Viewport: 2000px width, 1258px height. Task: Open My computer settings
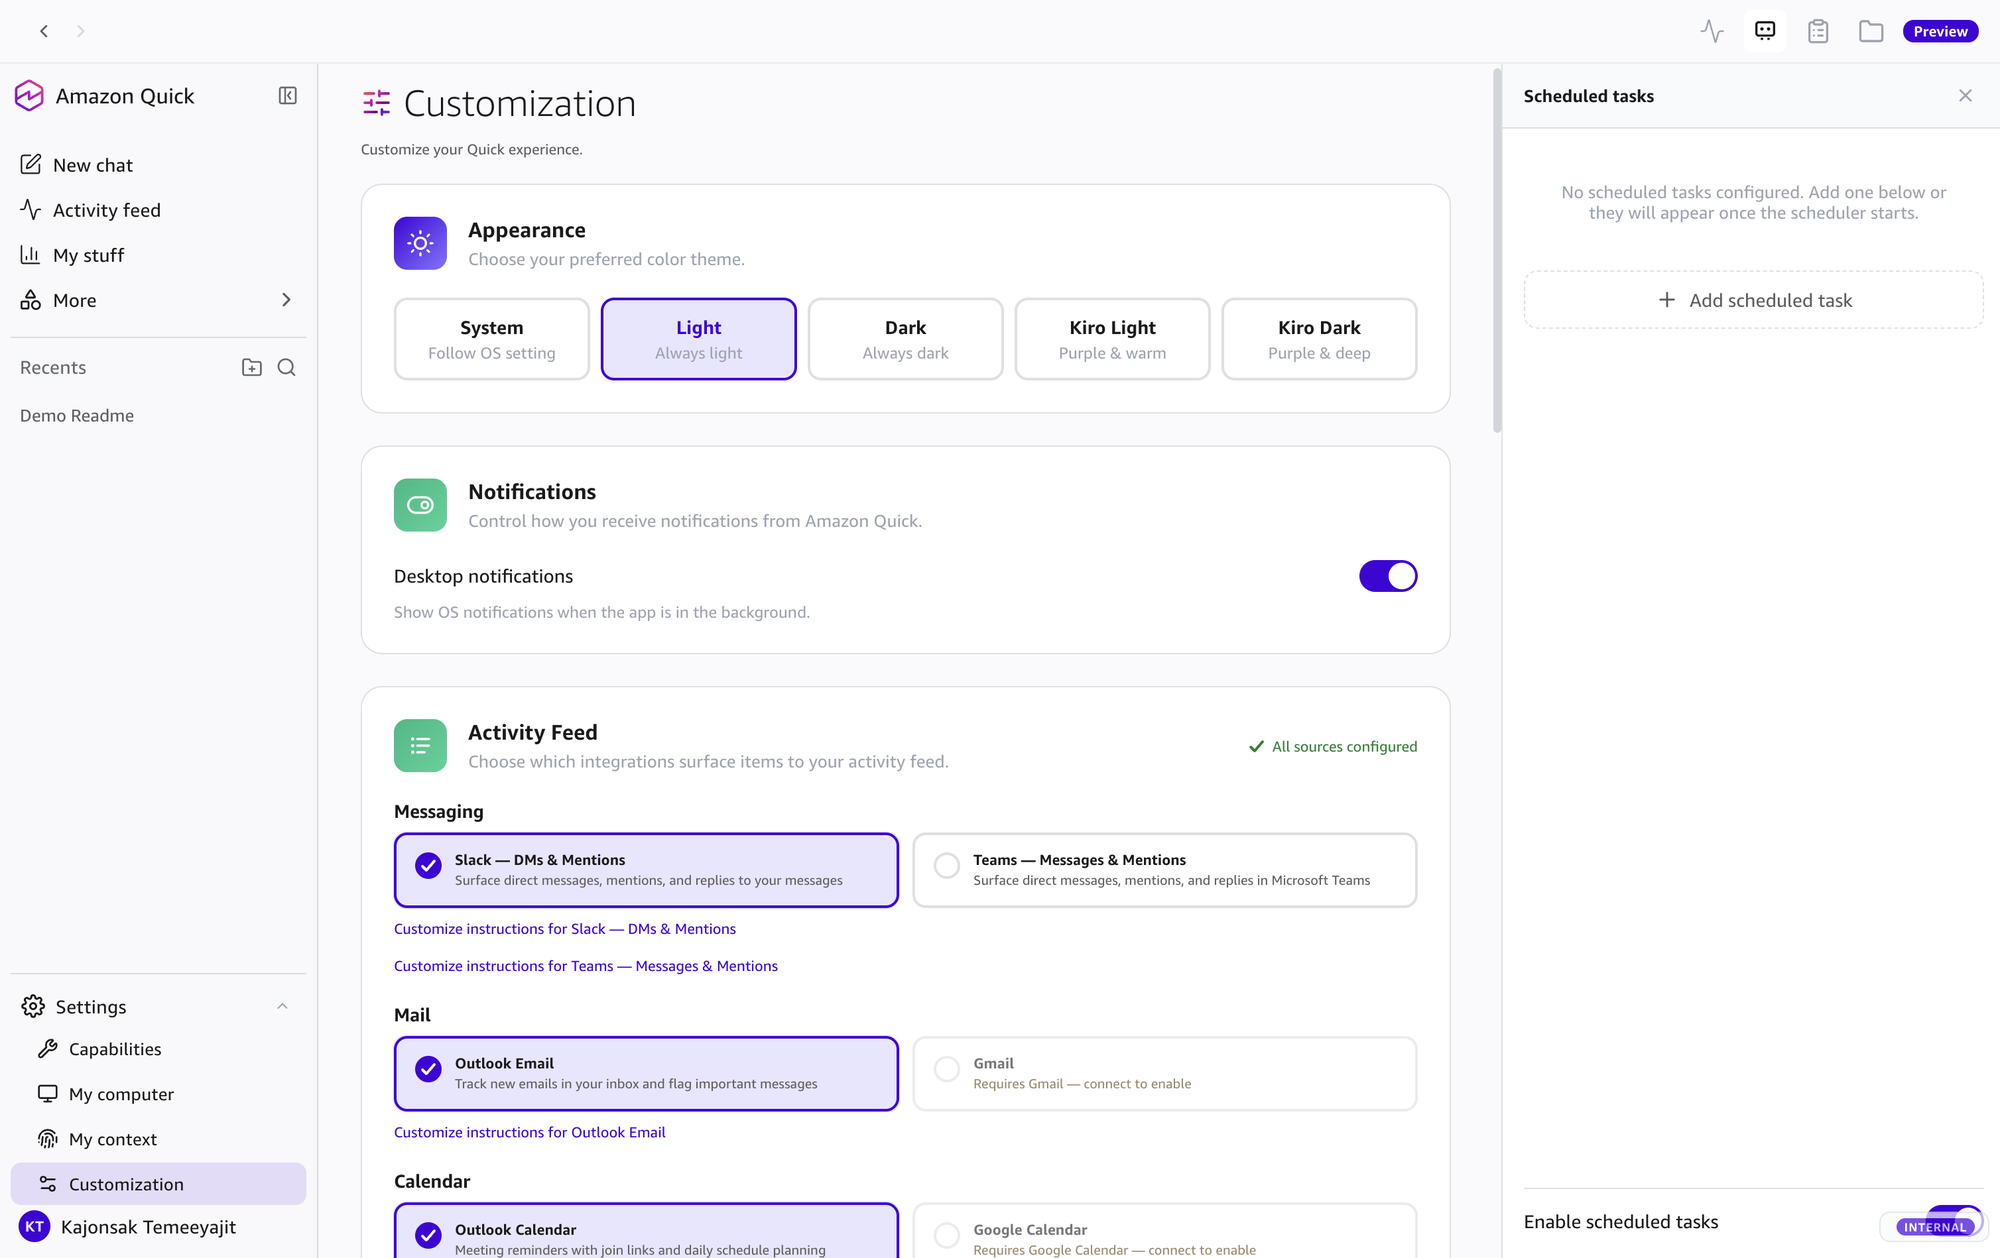[x=158, y=1094]
